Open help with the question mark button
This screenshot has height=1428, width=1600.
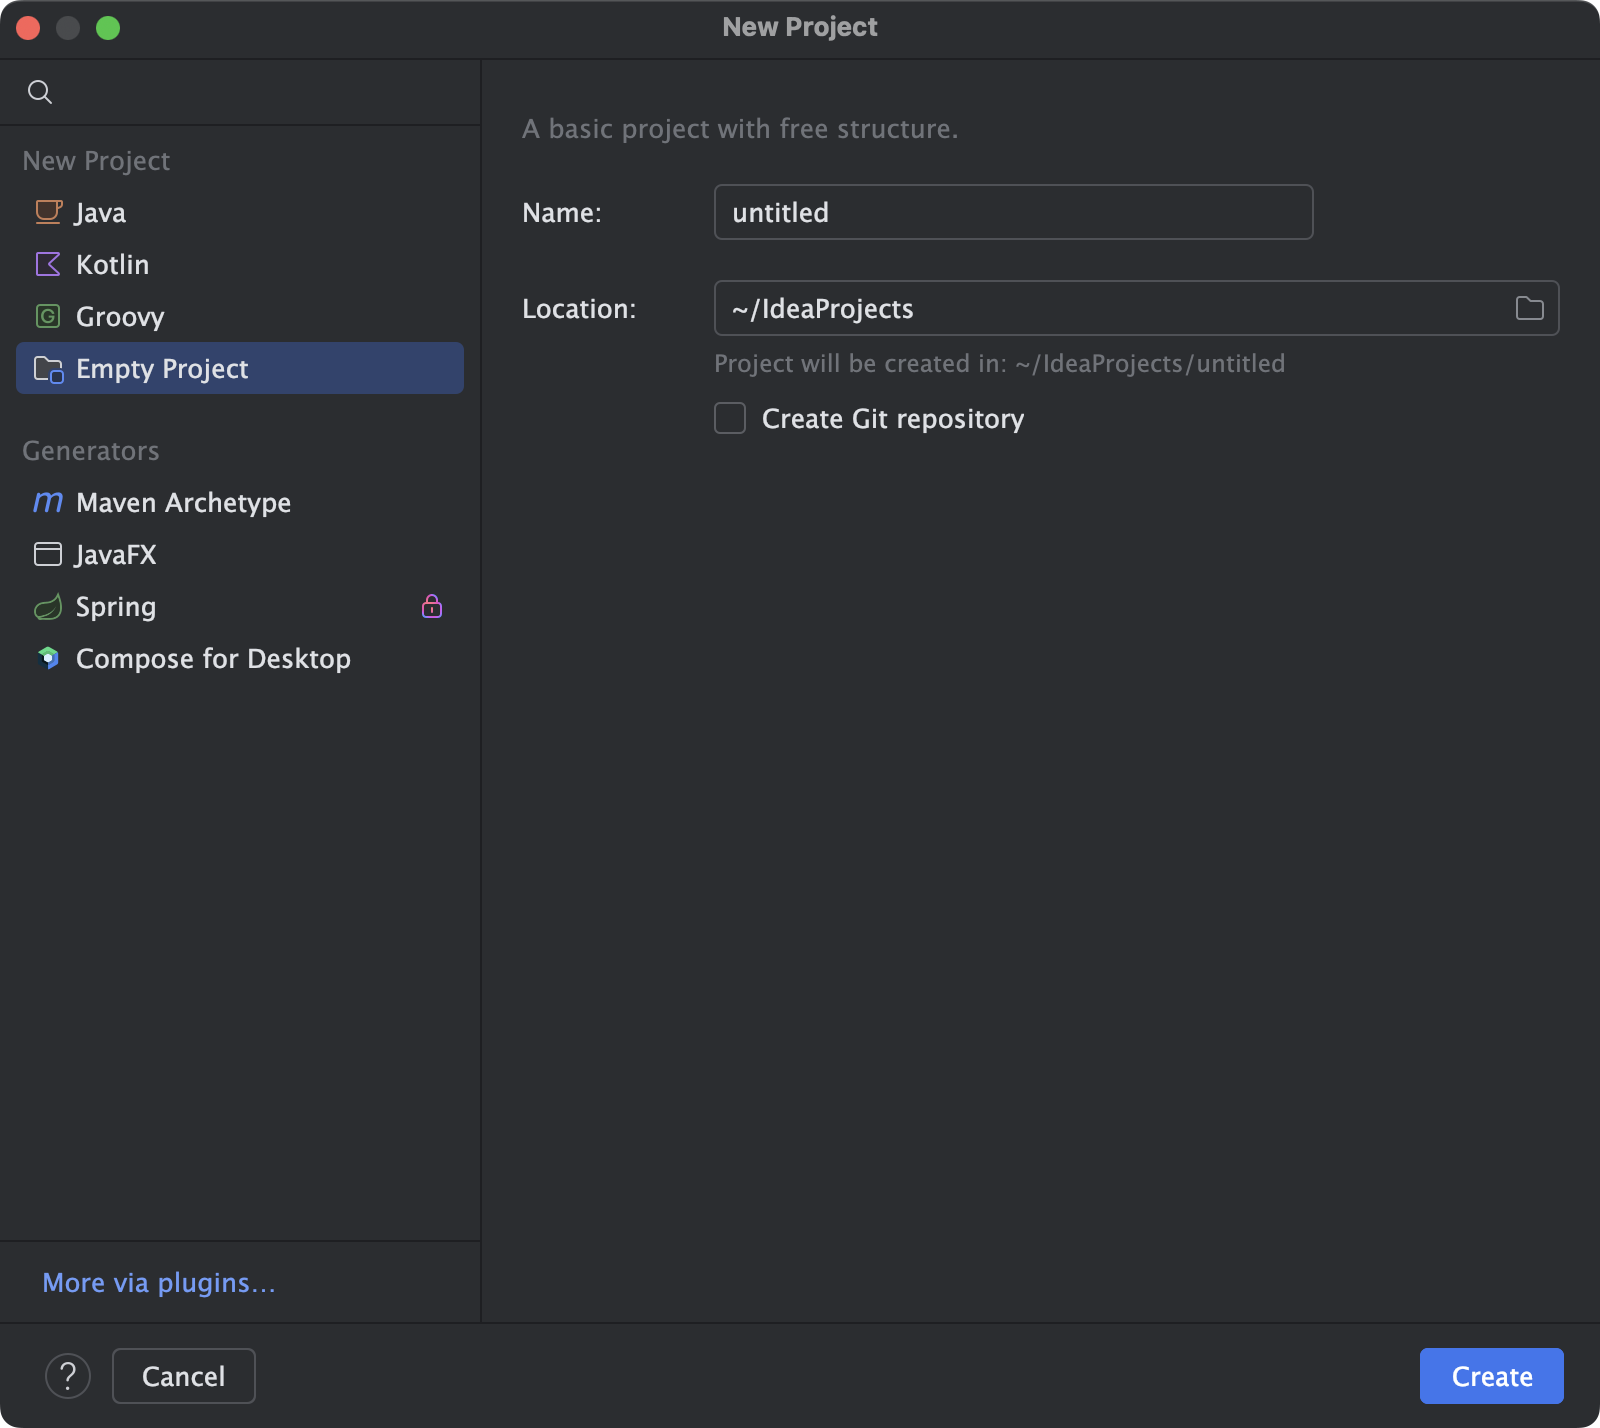[x=68, y=1376]
